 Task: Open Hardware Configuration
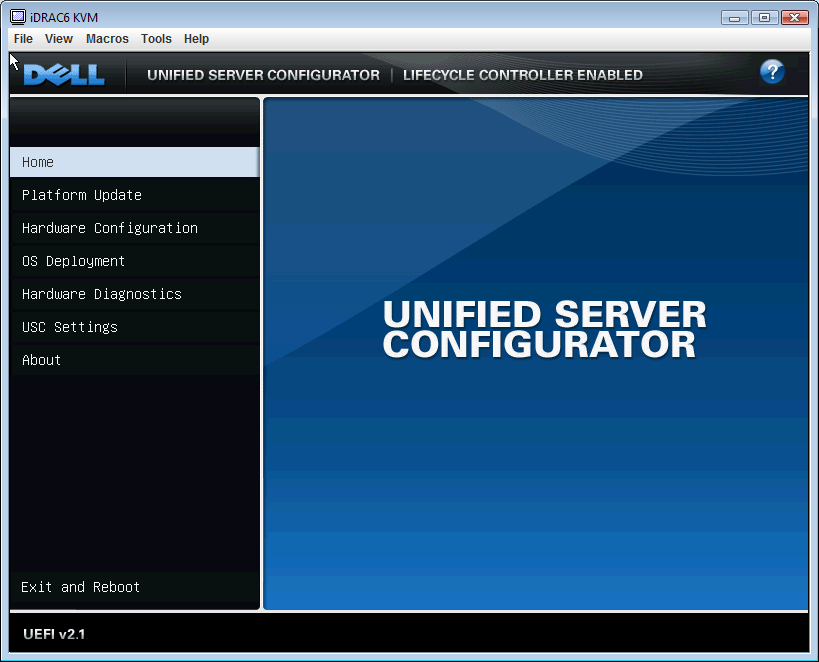coord(135,228)
